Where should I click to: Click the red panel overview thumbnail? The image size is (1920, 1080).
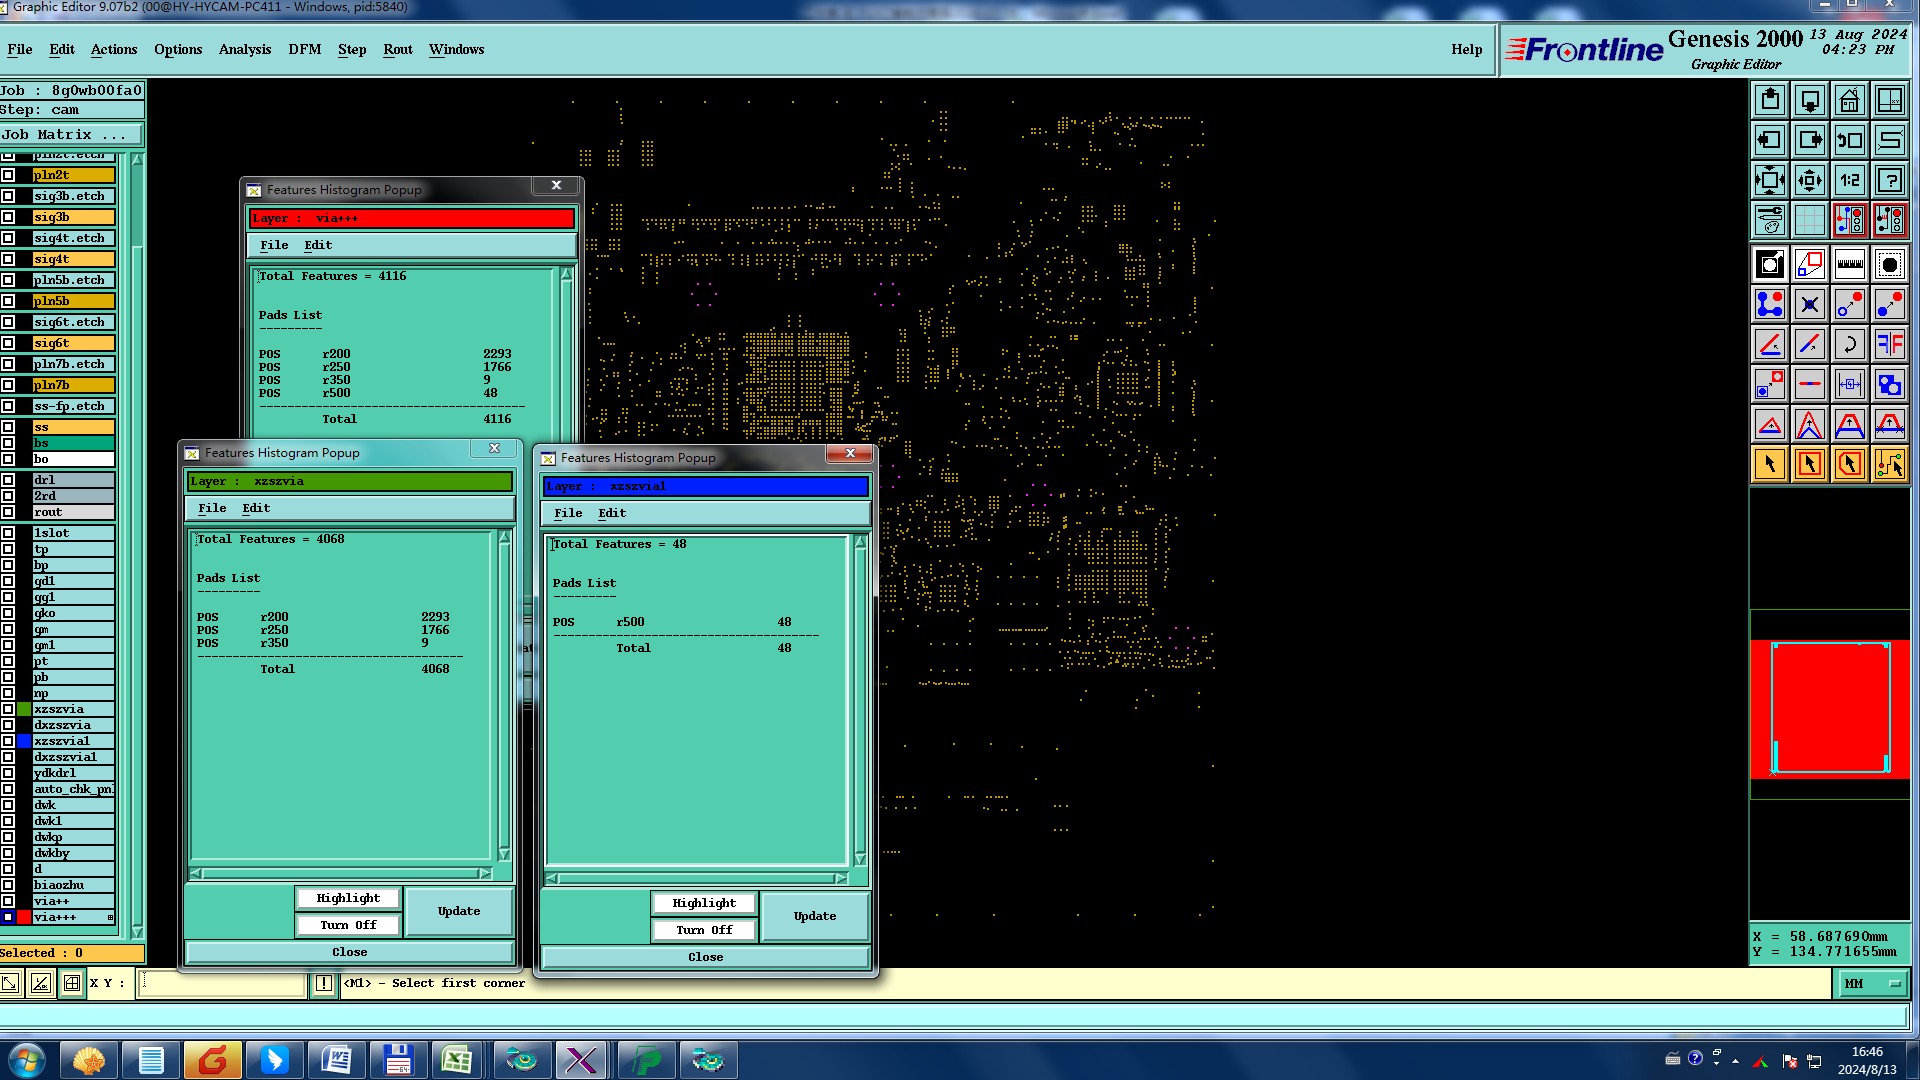click(x=1830, y=709)
